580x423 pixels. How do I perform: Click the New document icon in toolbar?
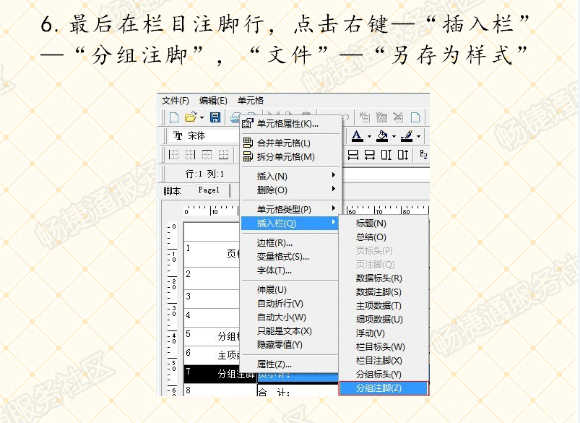click(174, 118)
